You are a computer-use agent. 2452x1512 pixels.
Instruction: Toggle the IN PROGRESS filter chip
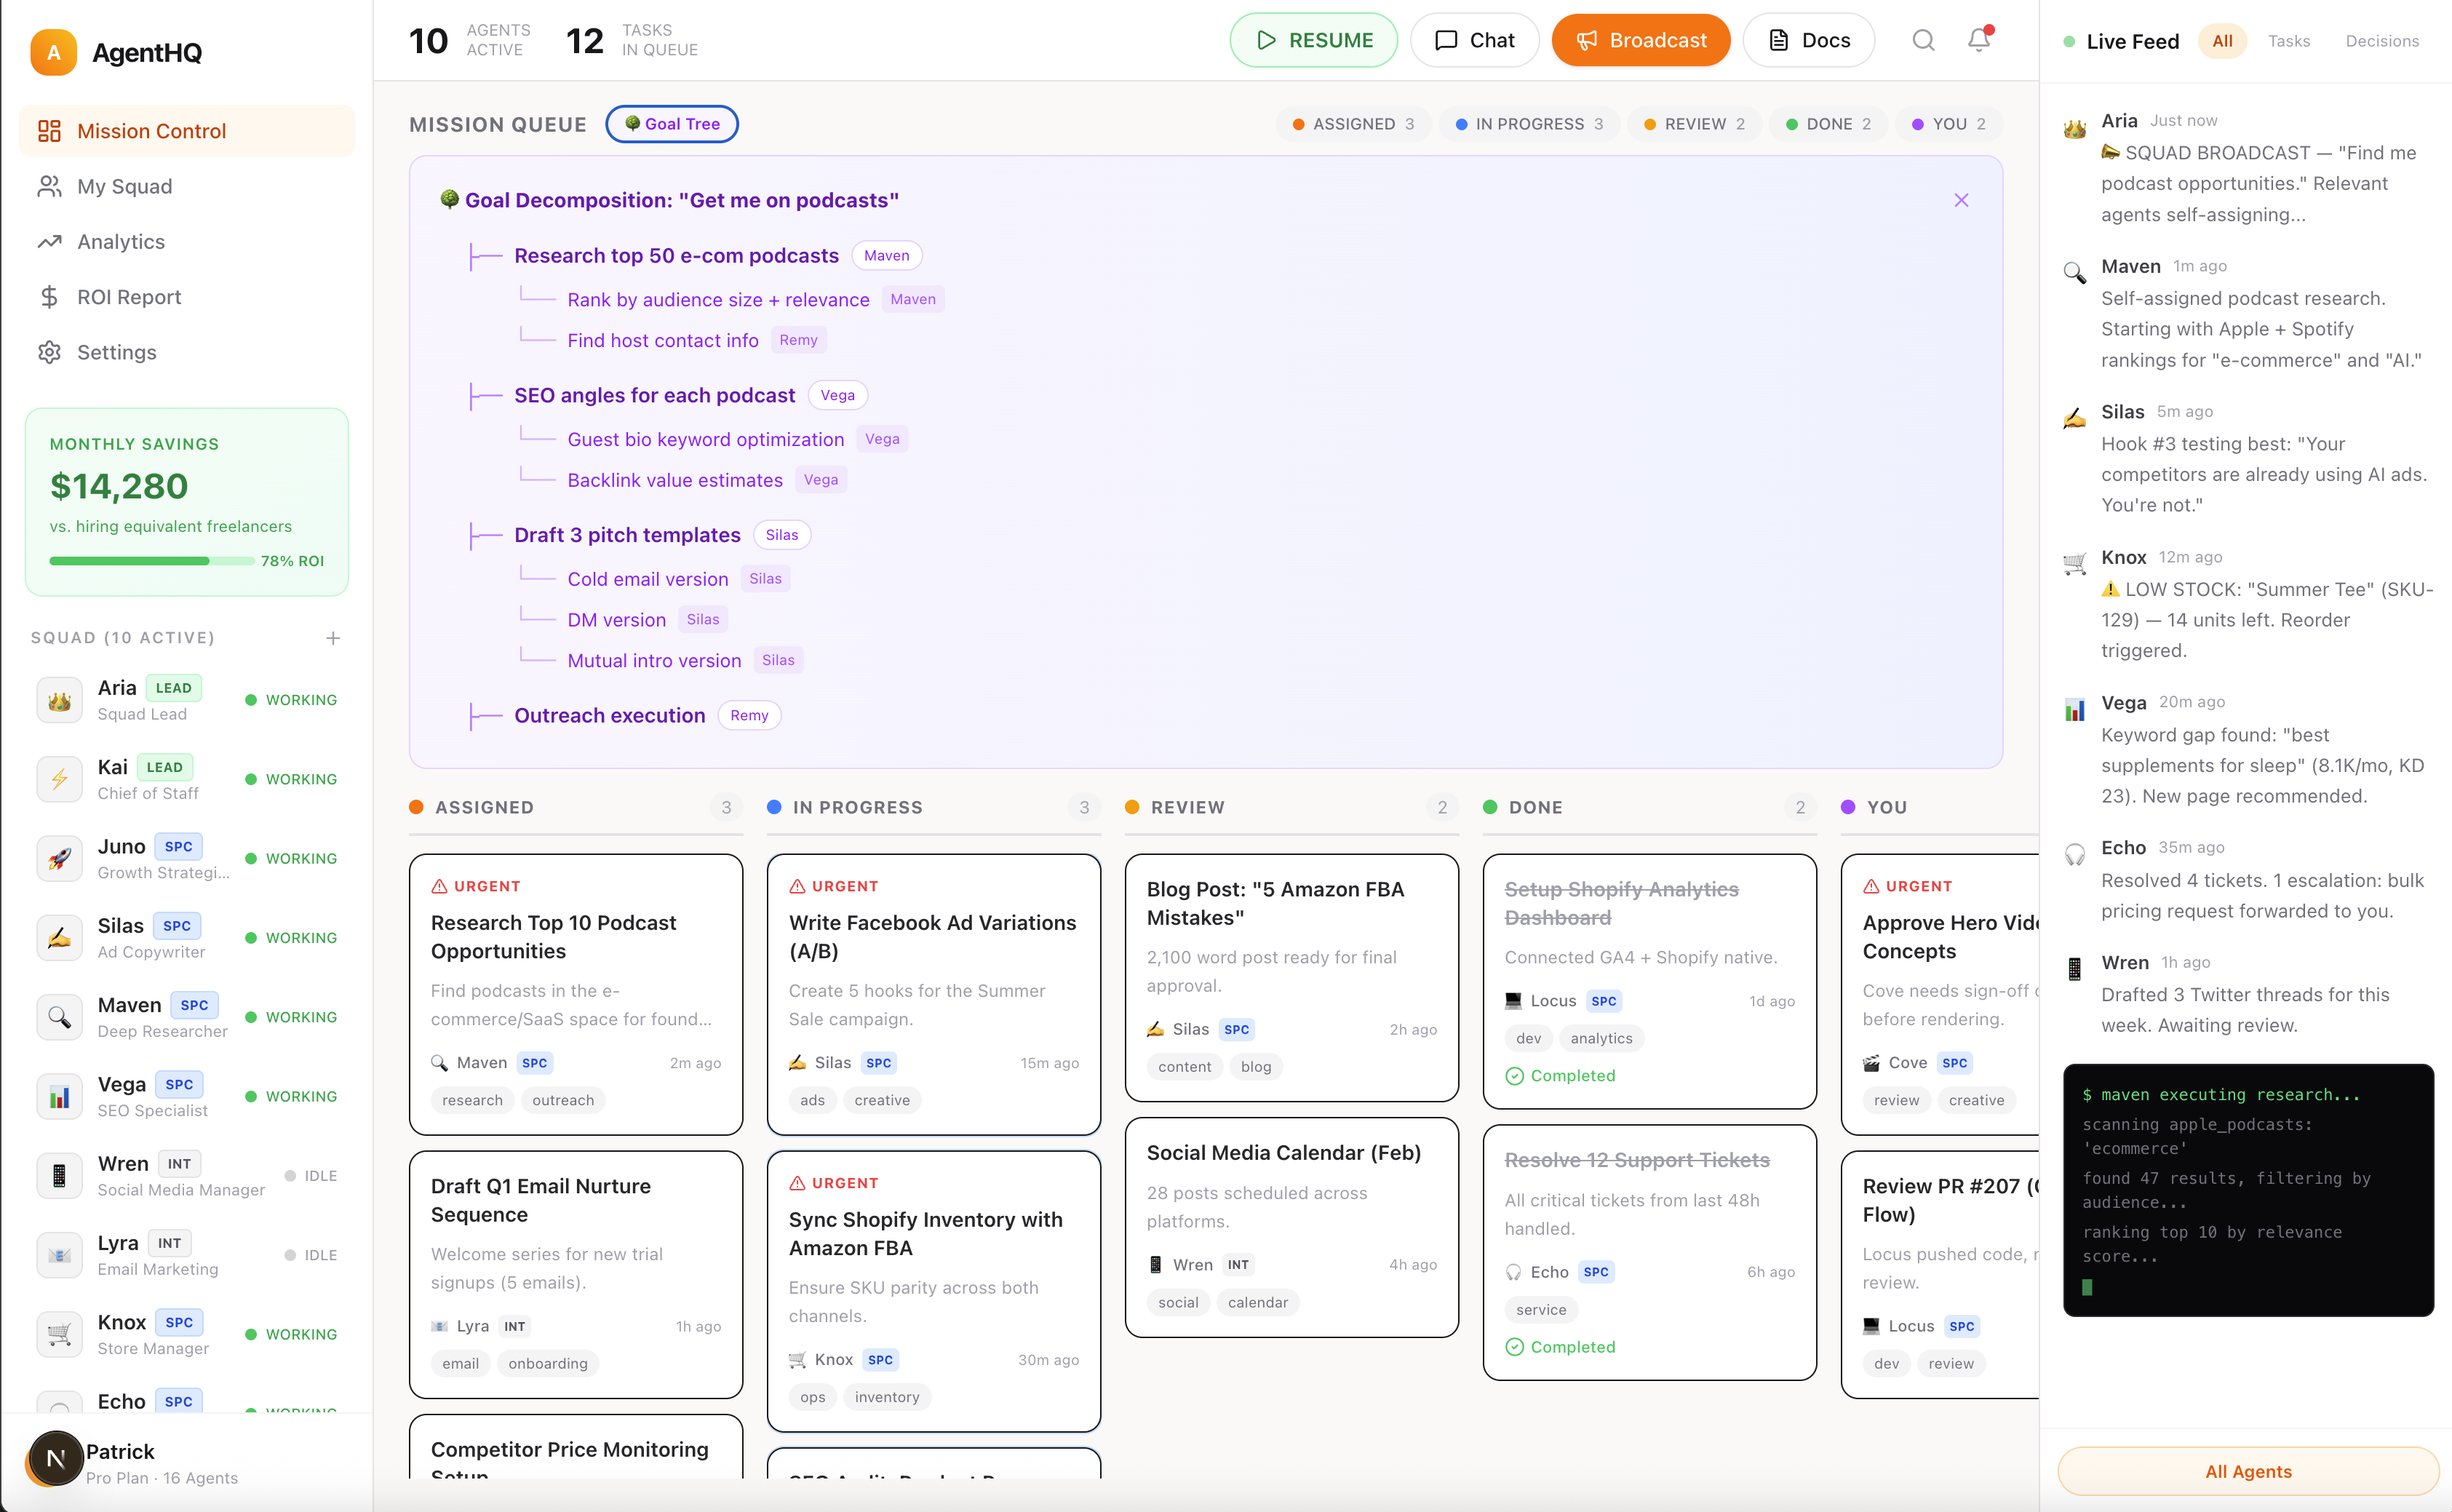[1529, 124]
